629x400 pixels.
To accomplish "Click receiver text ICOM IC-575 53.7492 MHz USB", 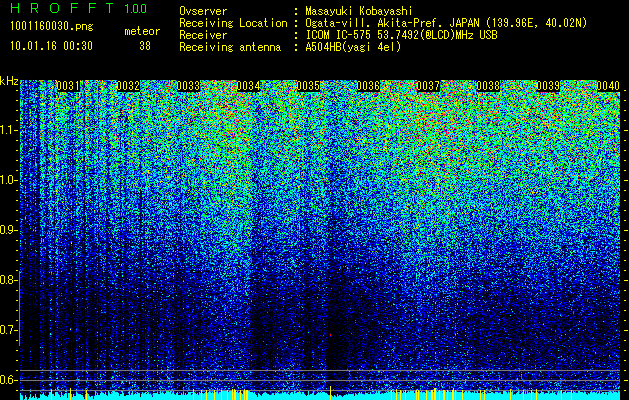I will tap(401, 35).
